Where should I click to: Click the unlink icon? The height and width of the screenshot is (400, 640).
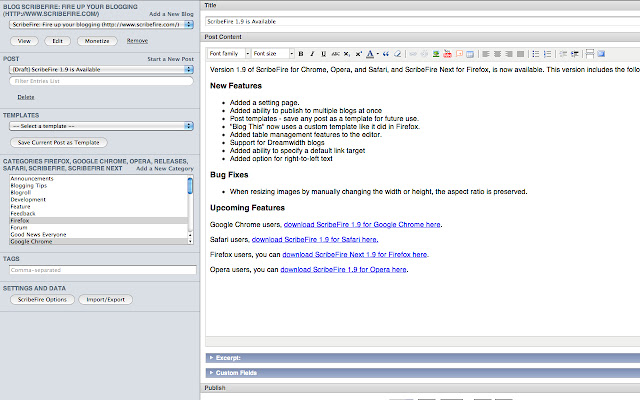coord(424,54)
